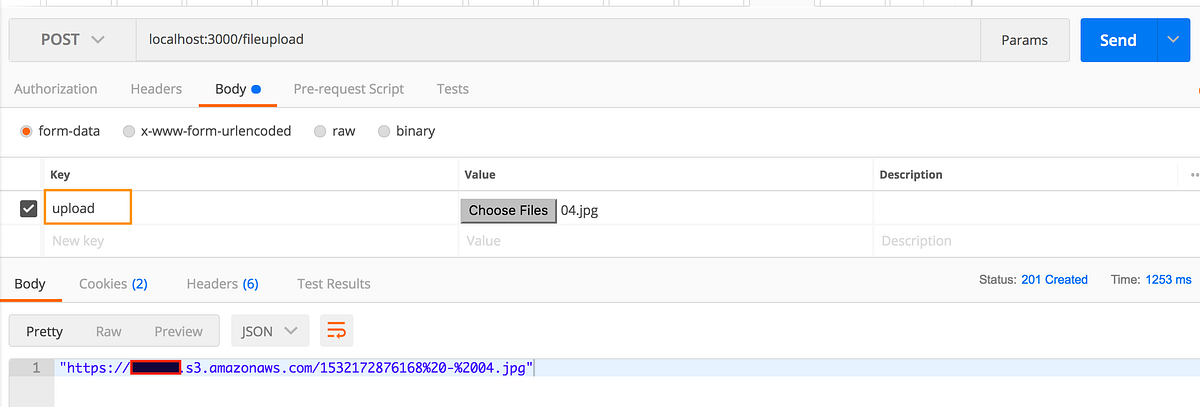Select the binary body option

pos(406,131)
